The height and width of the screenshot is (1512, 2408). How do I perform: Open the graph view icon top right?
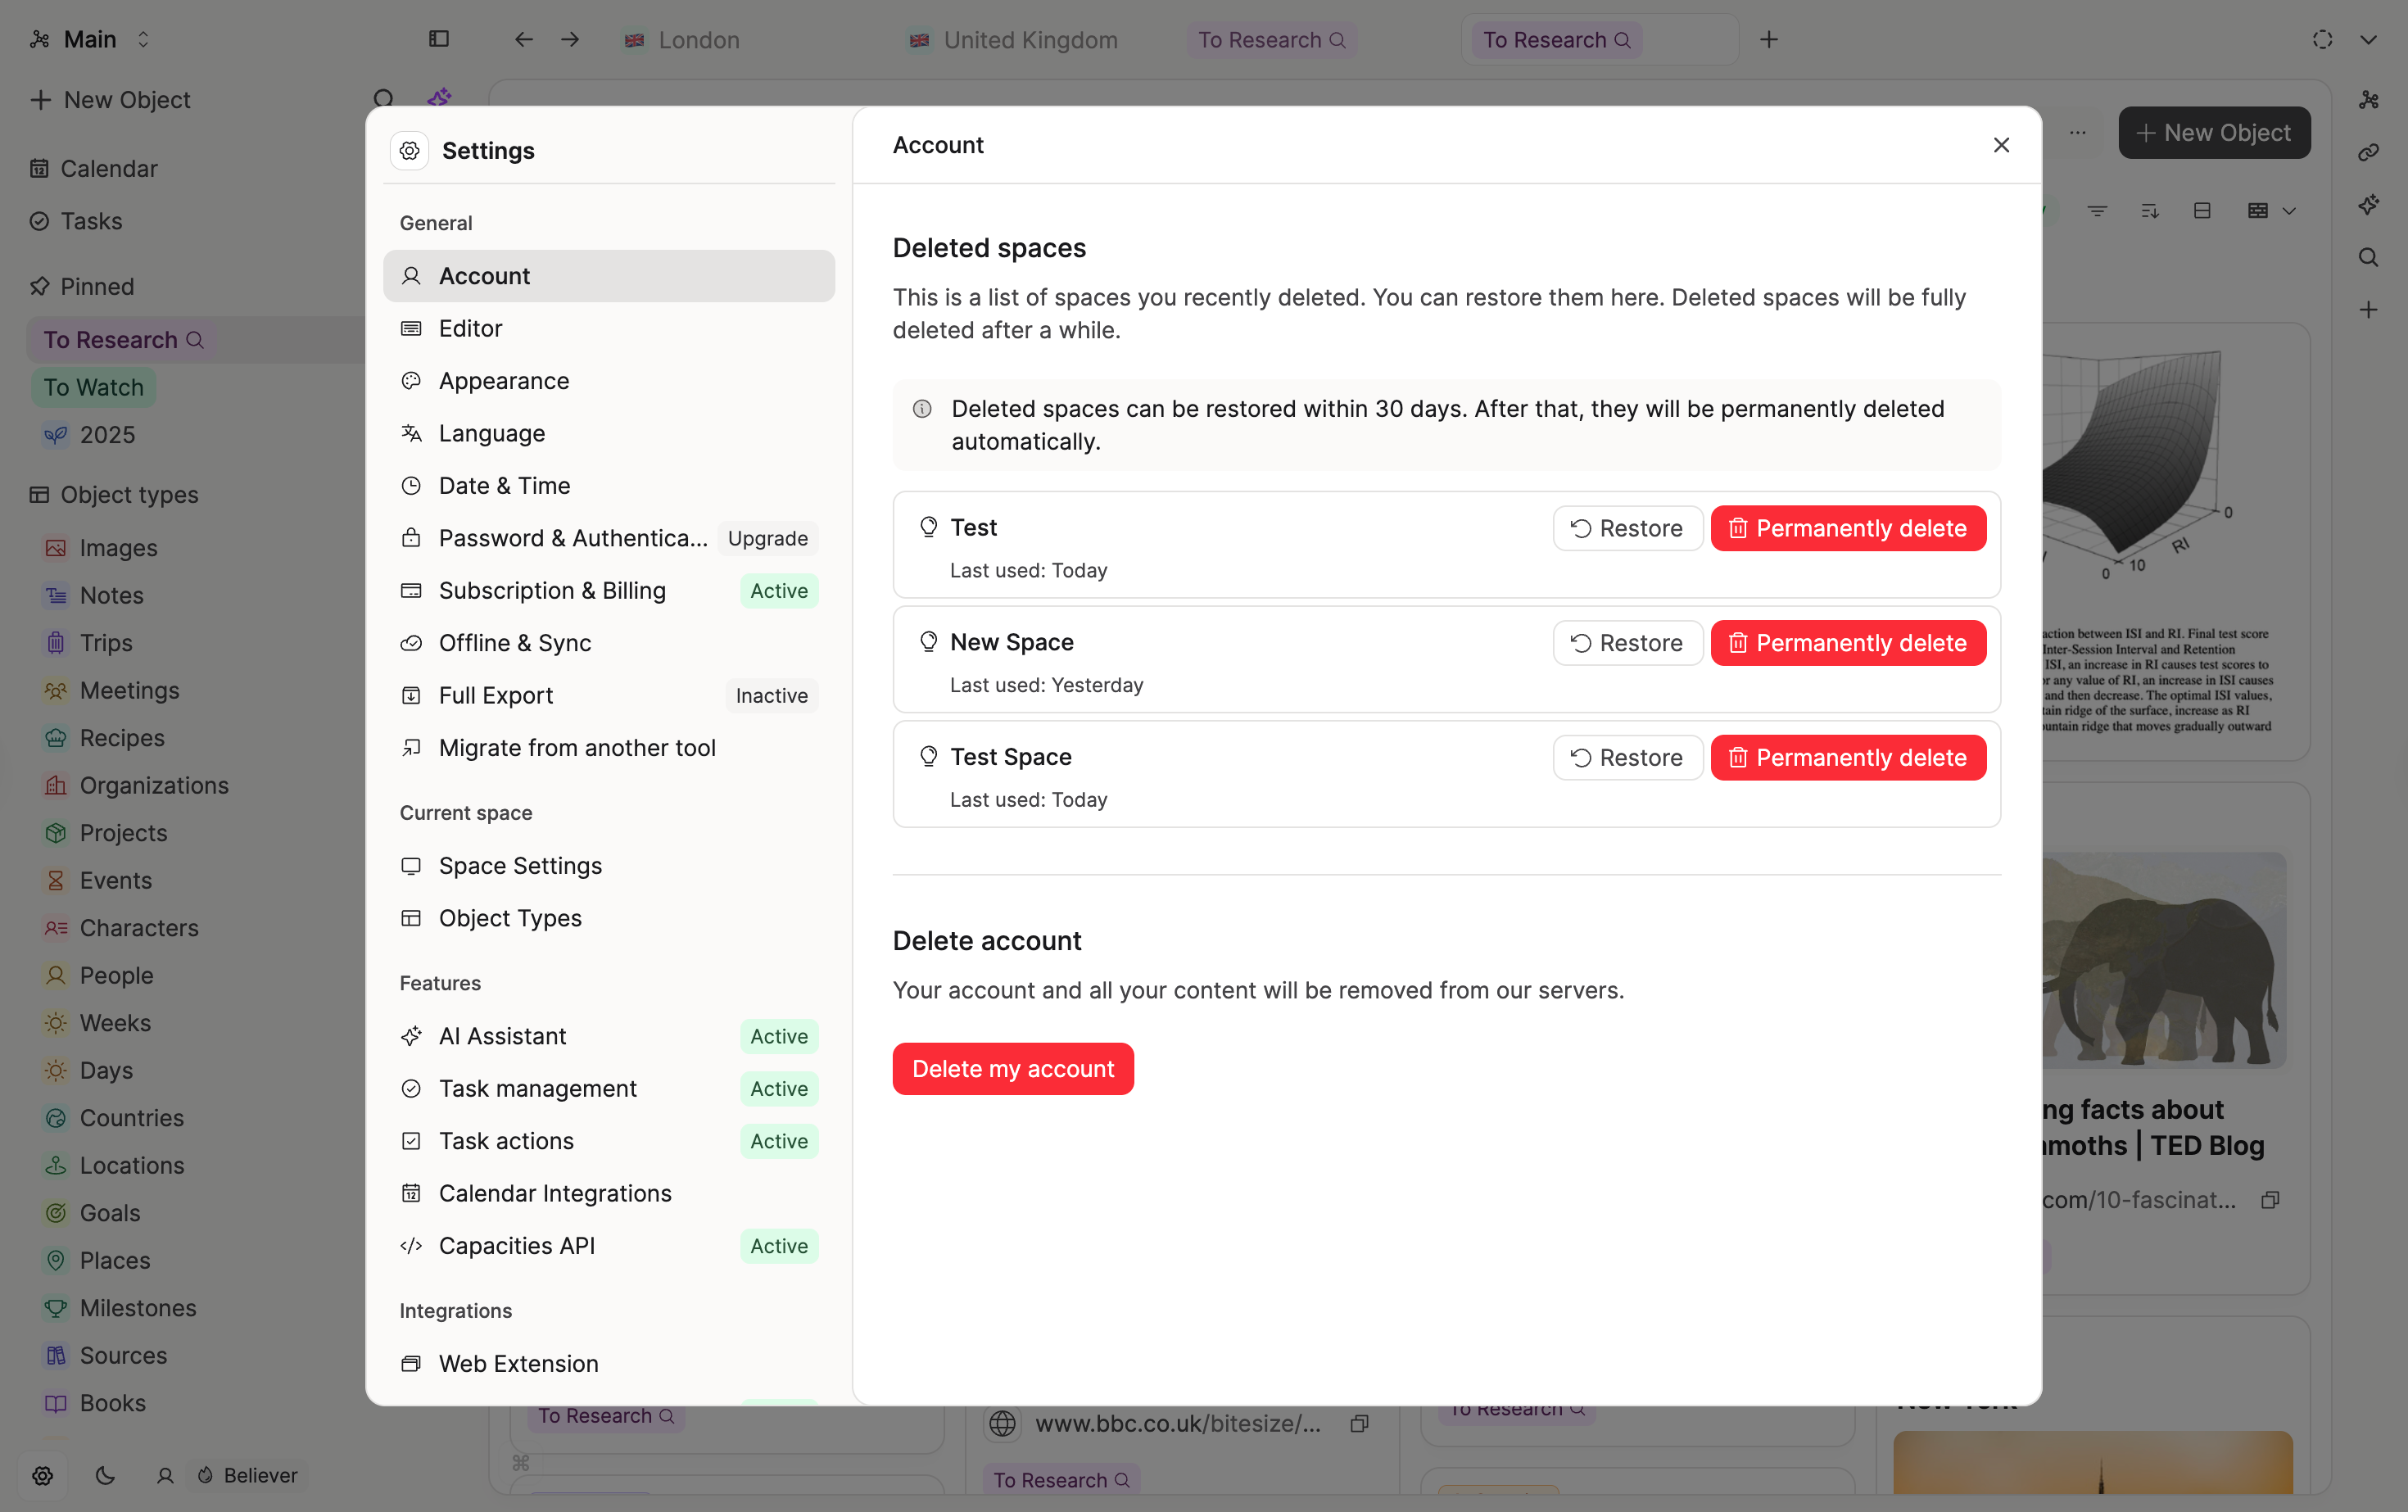point(2368,100)
